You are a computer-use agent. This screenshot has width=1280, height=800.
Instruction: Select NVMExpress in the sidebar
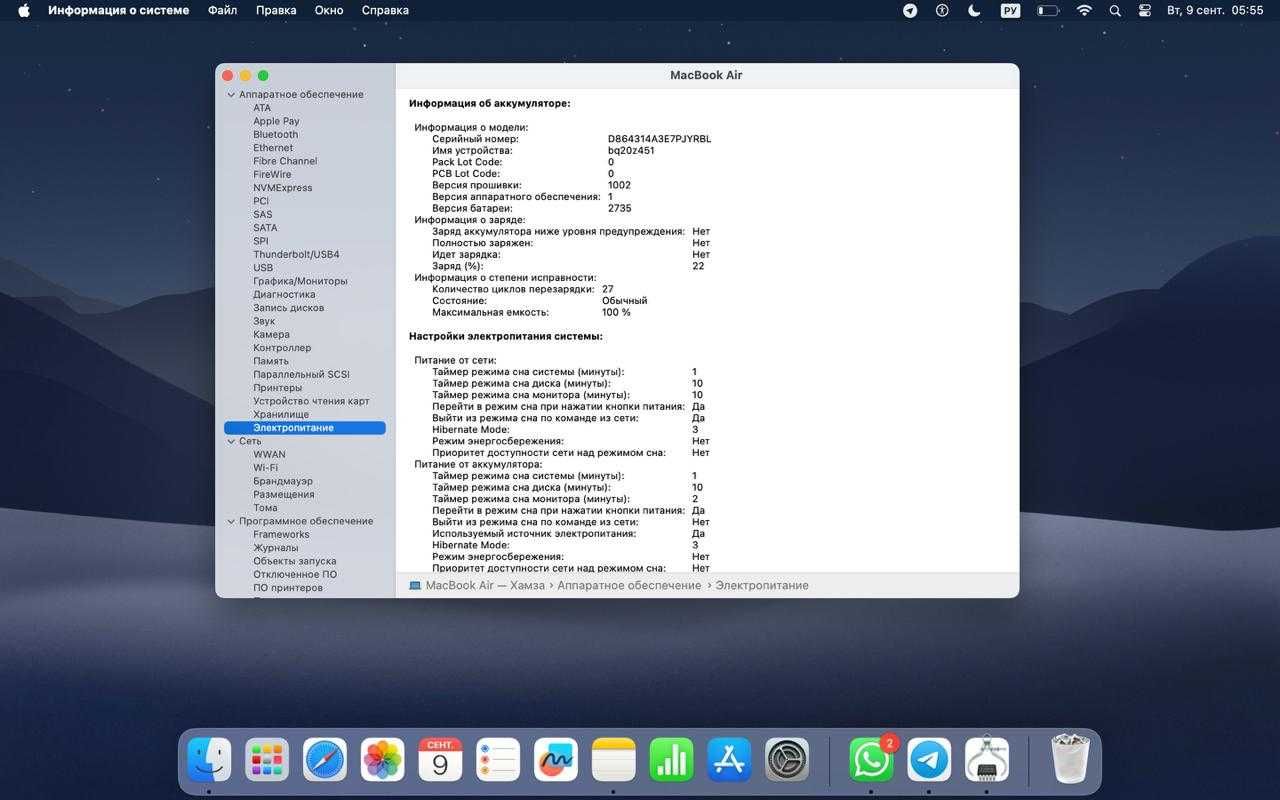(x=282, y=188)
